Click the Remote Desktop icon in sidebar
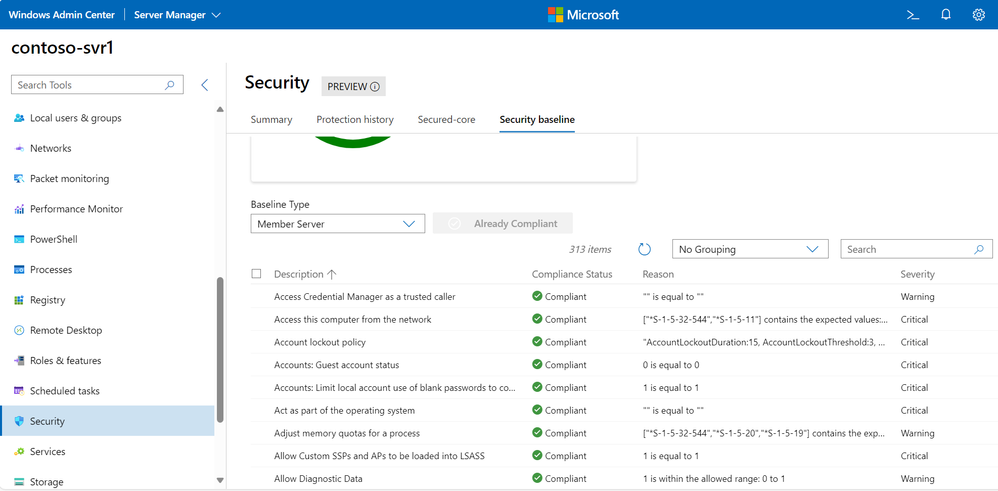Image resolution: width=998 pixels, height=491 pixels. point(19,330)
